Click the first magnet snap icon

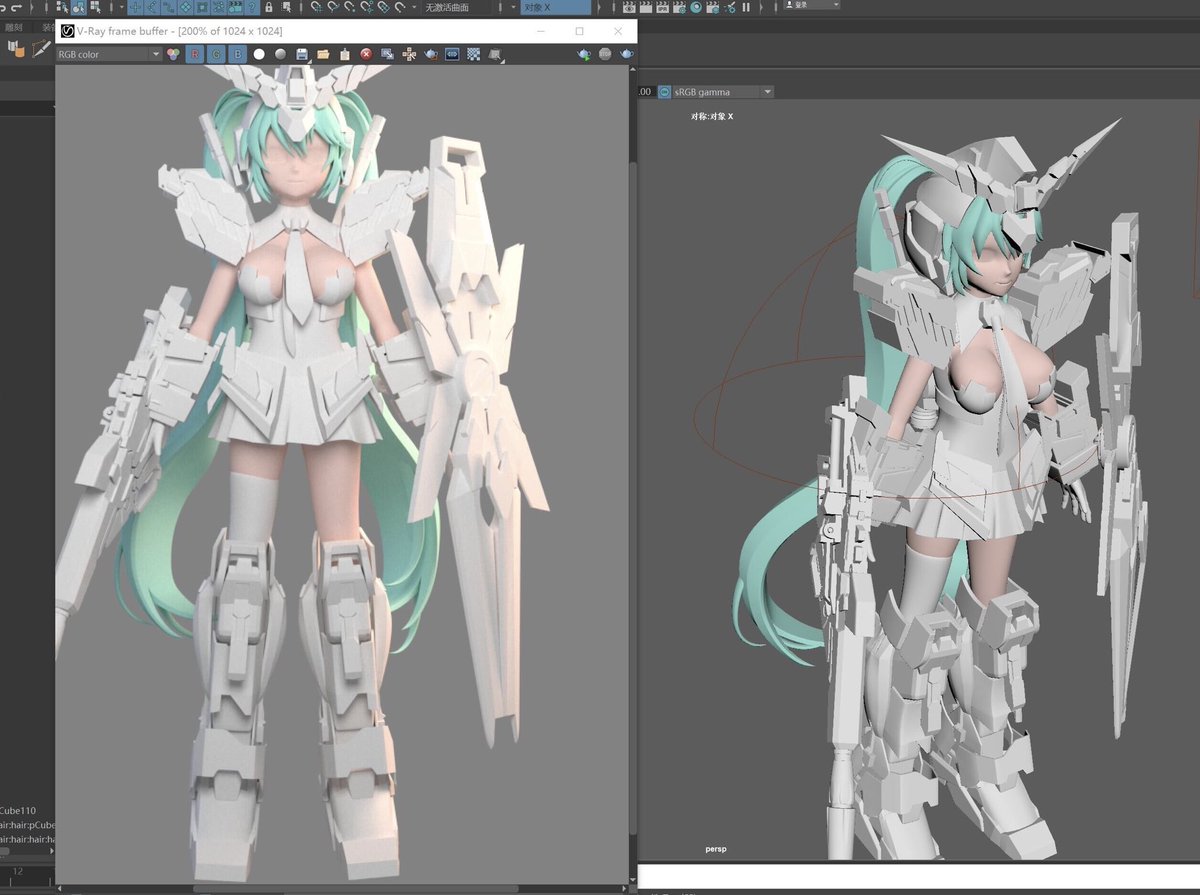(x=316, y=7)
